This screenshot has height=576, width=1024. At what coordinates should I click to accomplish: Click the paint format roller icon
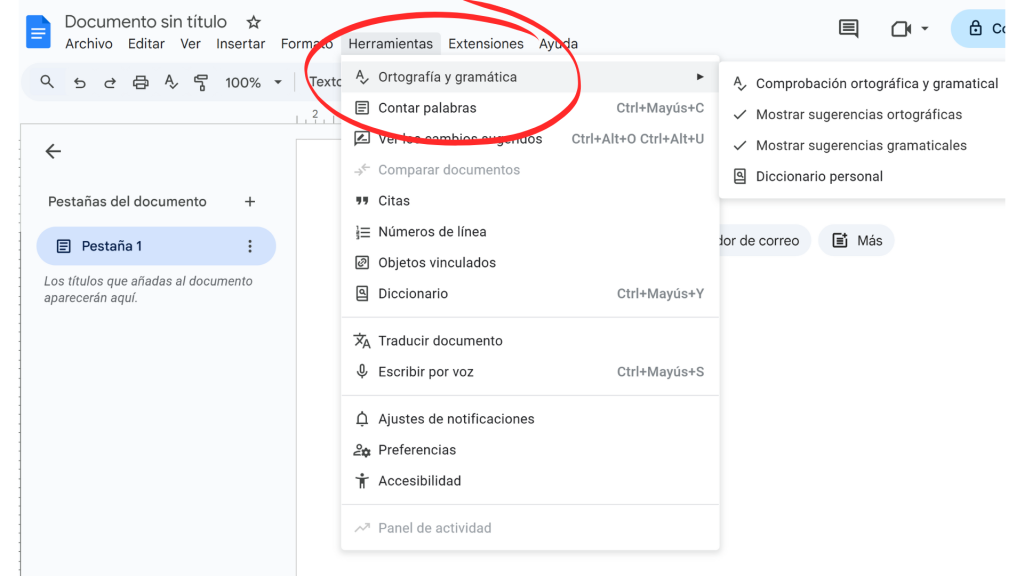[201, 83]
